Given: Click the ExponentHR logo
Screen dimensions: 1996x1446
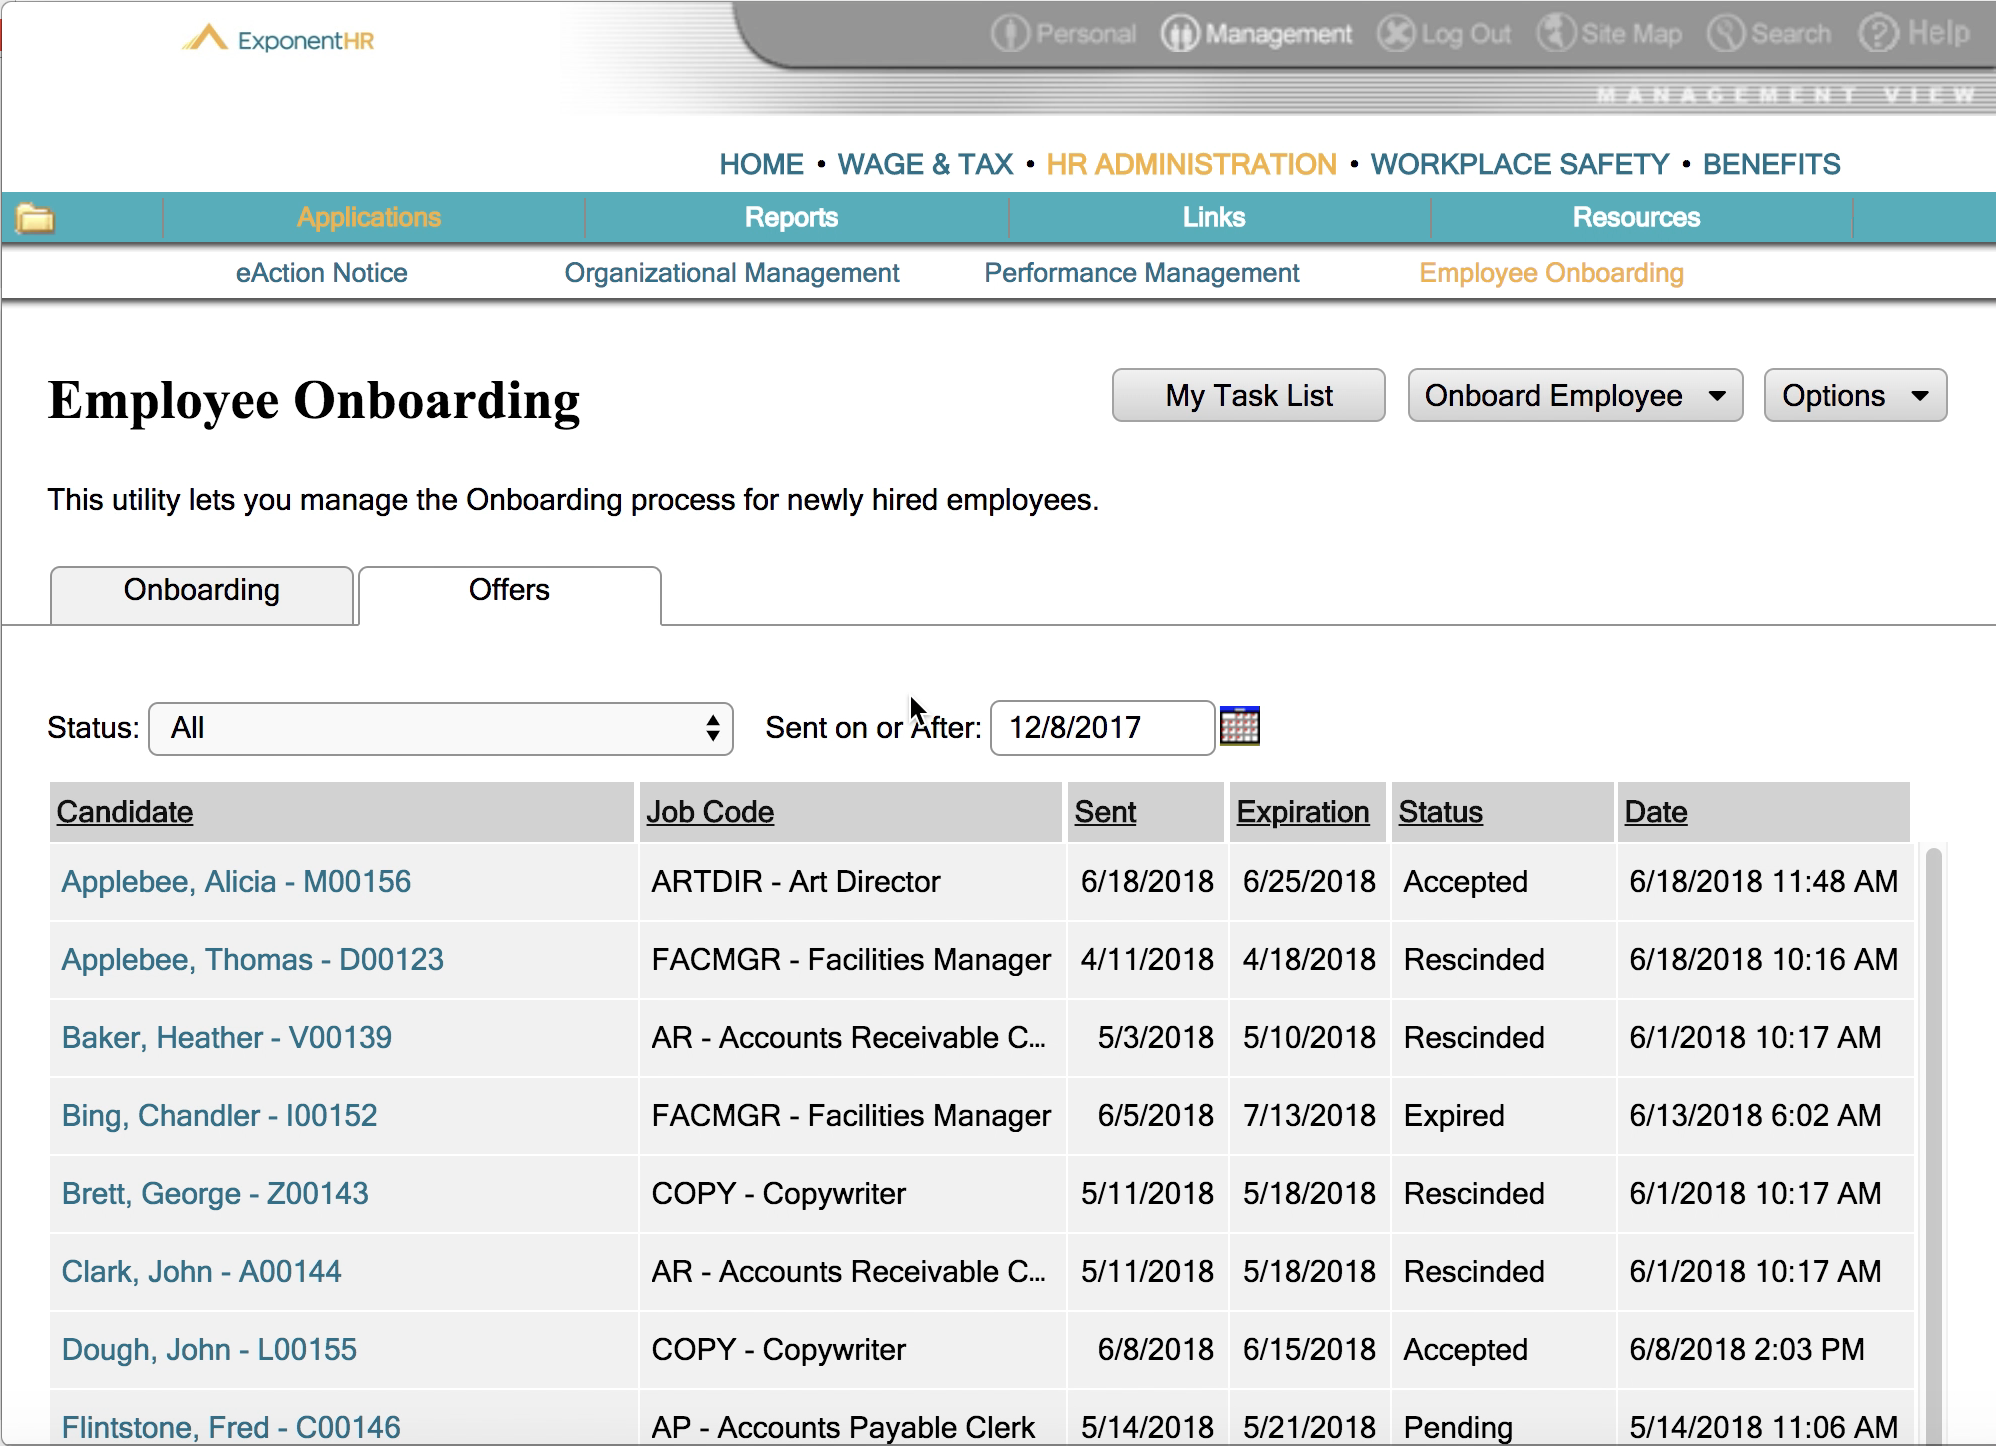Looking at the screenshot, I should [x=278, y=40].
